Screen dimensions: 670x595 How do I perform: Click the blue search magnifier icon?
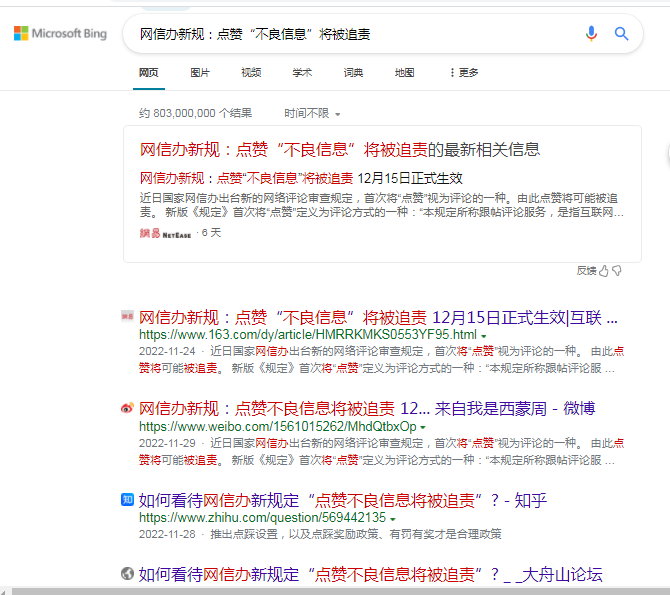coord(621,33)
